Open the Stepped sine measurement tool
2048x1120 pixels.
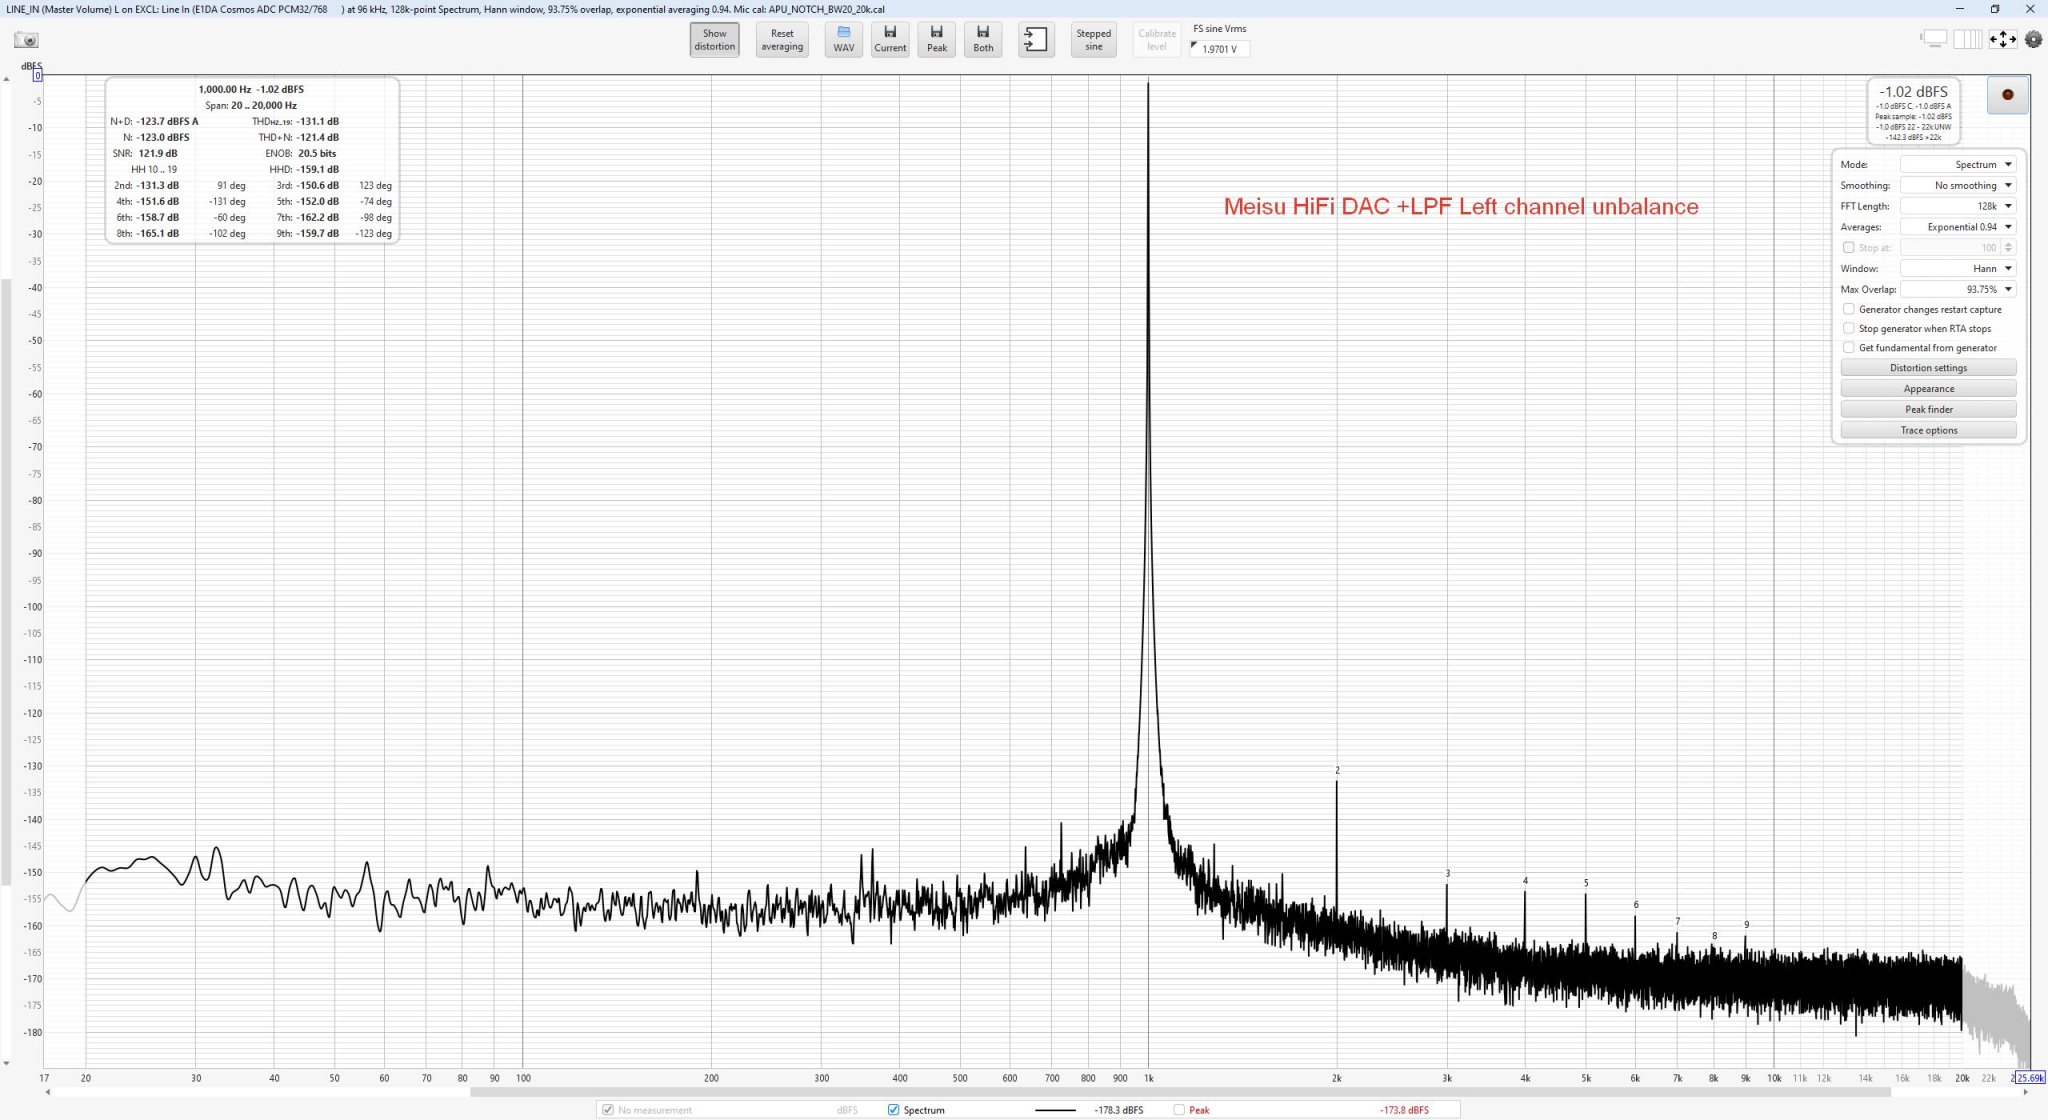[1094, 40]
